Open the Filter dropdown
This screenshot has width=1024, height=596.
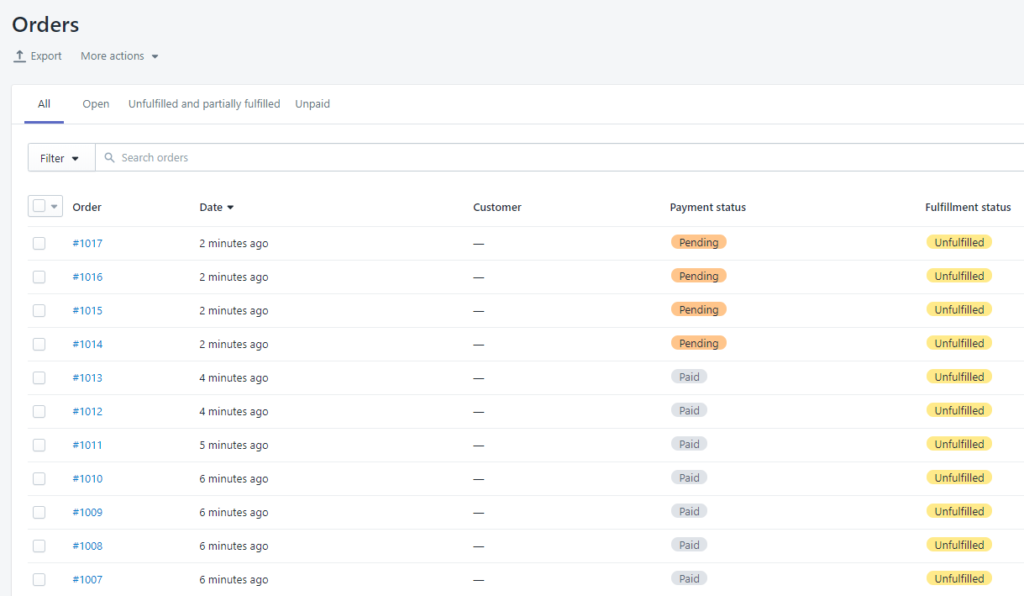click(x=59, y=157)
